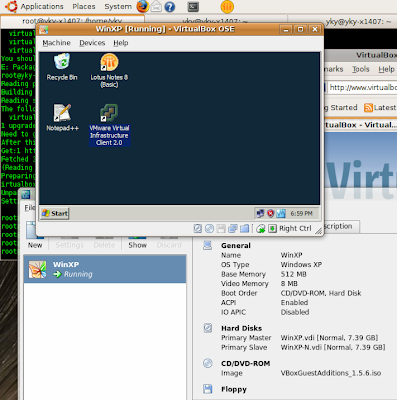Click the Hard Disks section icon
The width and height of the screenshot is (397, 400).
tap(208, 328)
